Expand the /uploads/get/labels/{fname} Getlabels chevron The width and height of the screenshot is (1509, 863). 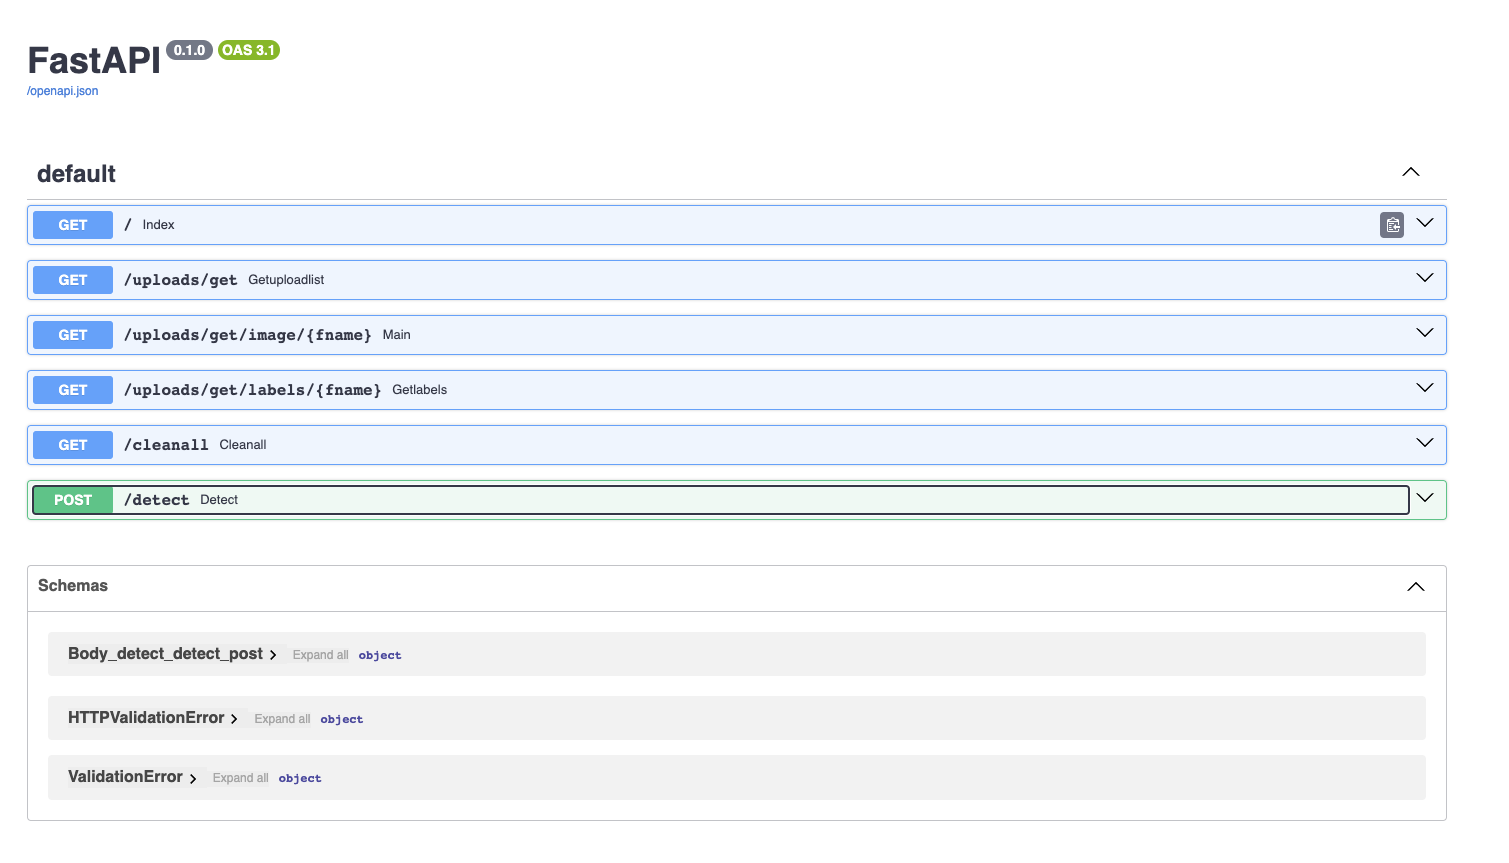1425,388
